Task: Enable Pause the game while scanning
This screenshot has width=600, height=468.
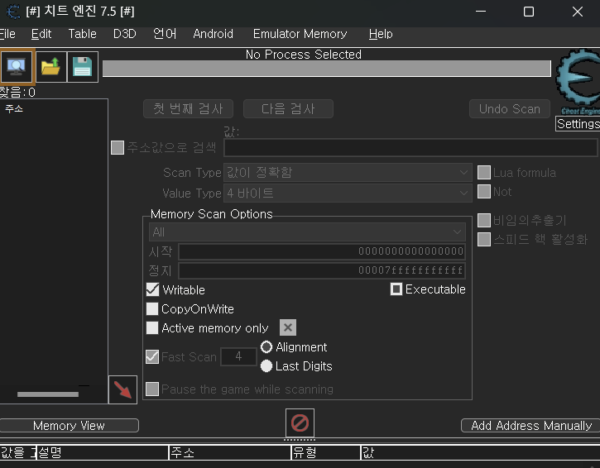Action: [152, 389]
